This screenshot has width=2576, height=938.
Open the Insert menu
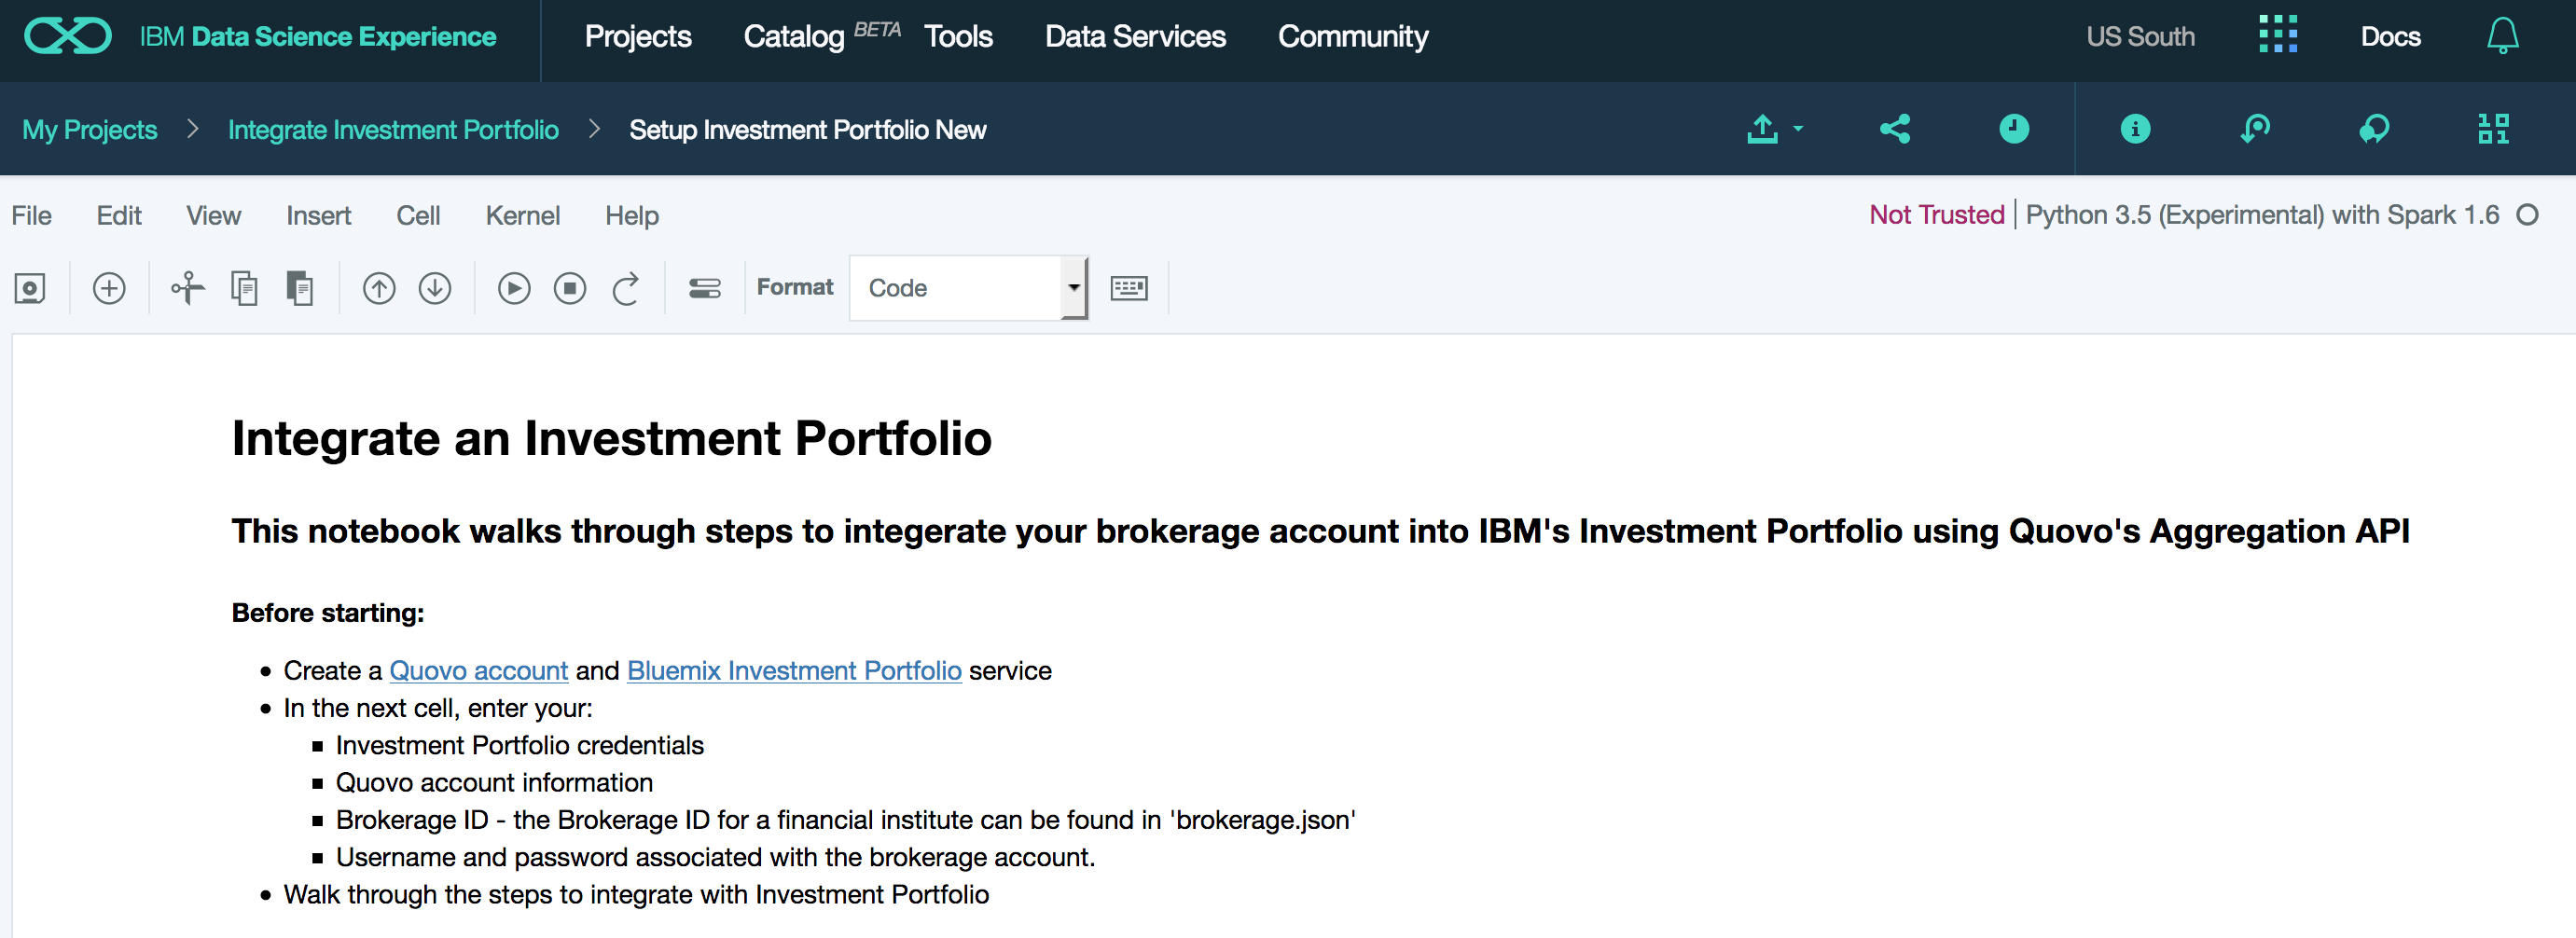319,216
